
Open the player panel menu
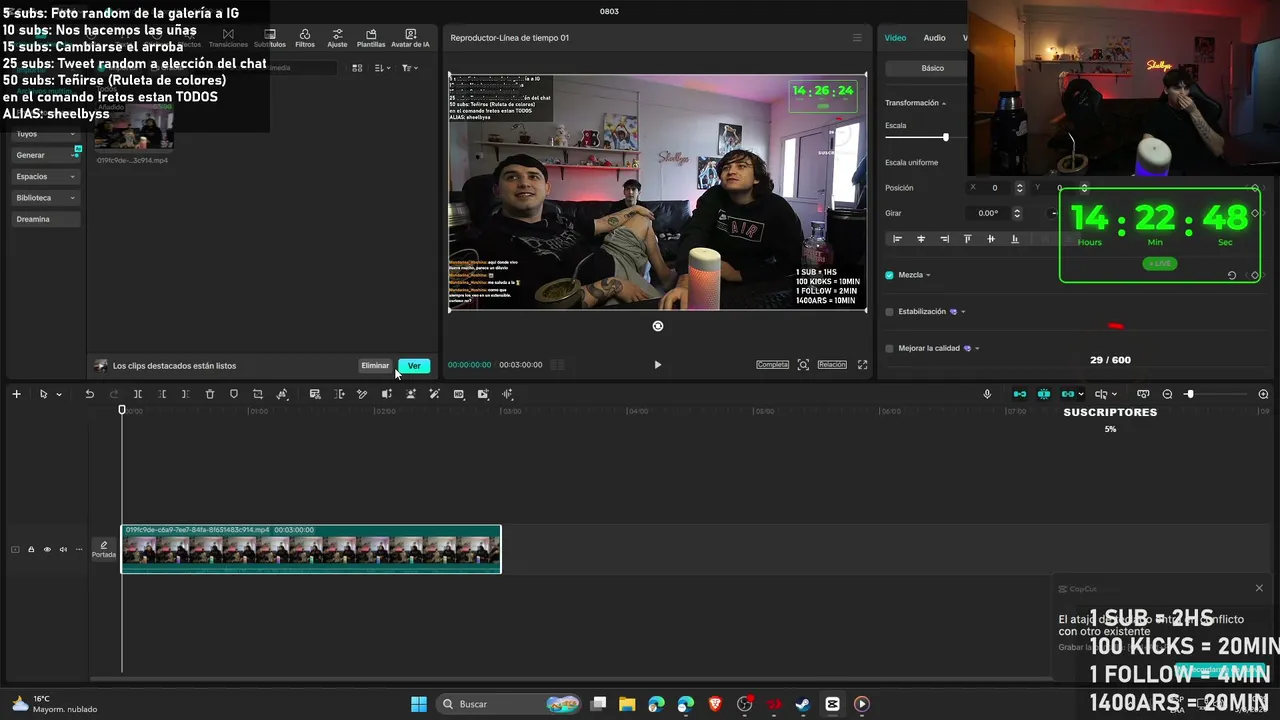point(857,38)
